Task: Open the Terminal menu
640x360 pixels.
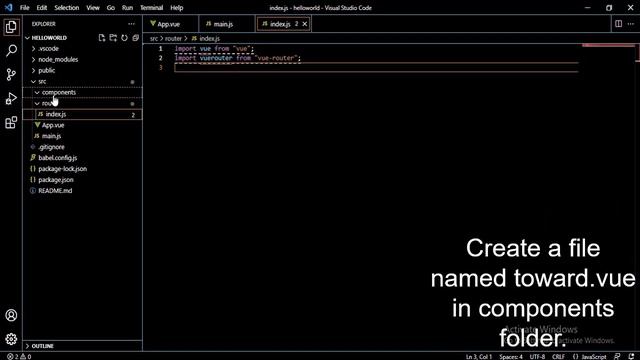Action: pyautogui.click(x=151, y=7)
